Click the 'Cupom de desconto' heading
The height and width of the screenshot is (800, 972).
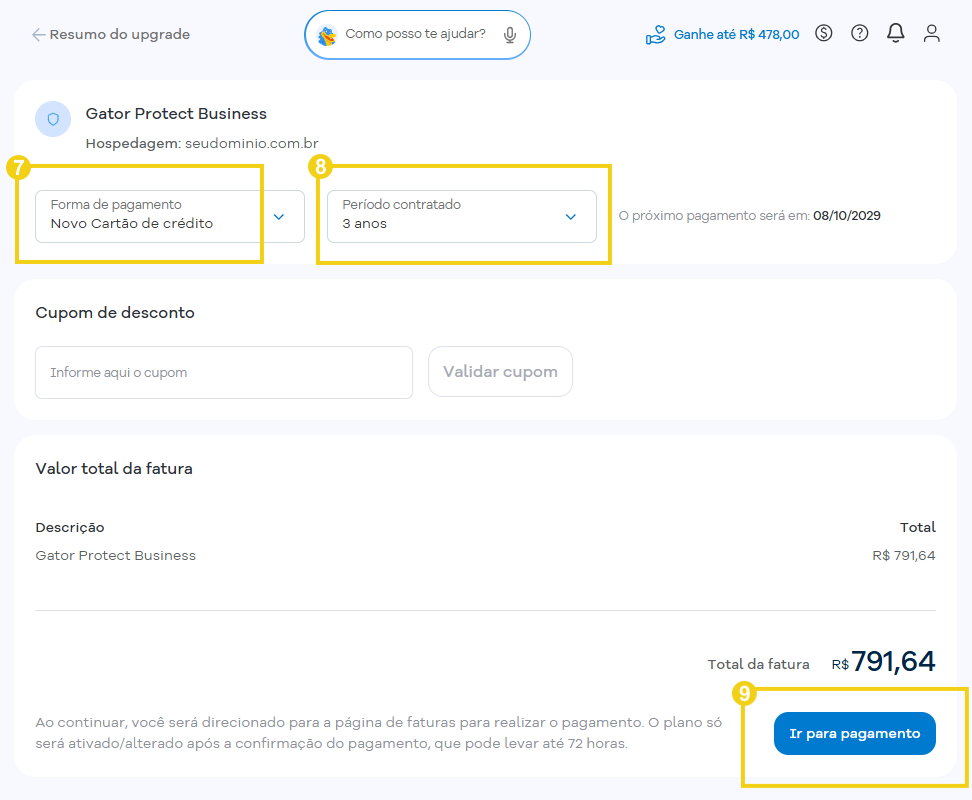pyautogui.click(x=115, y=313)
